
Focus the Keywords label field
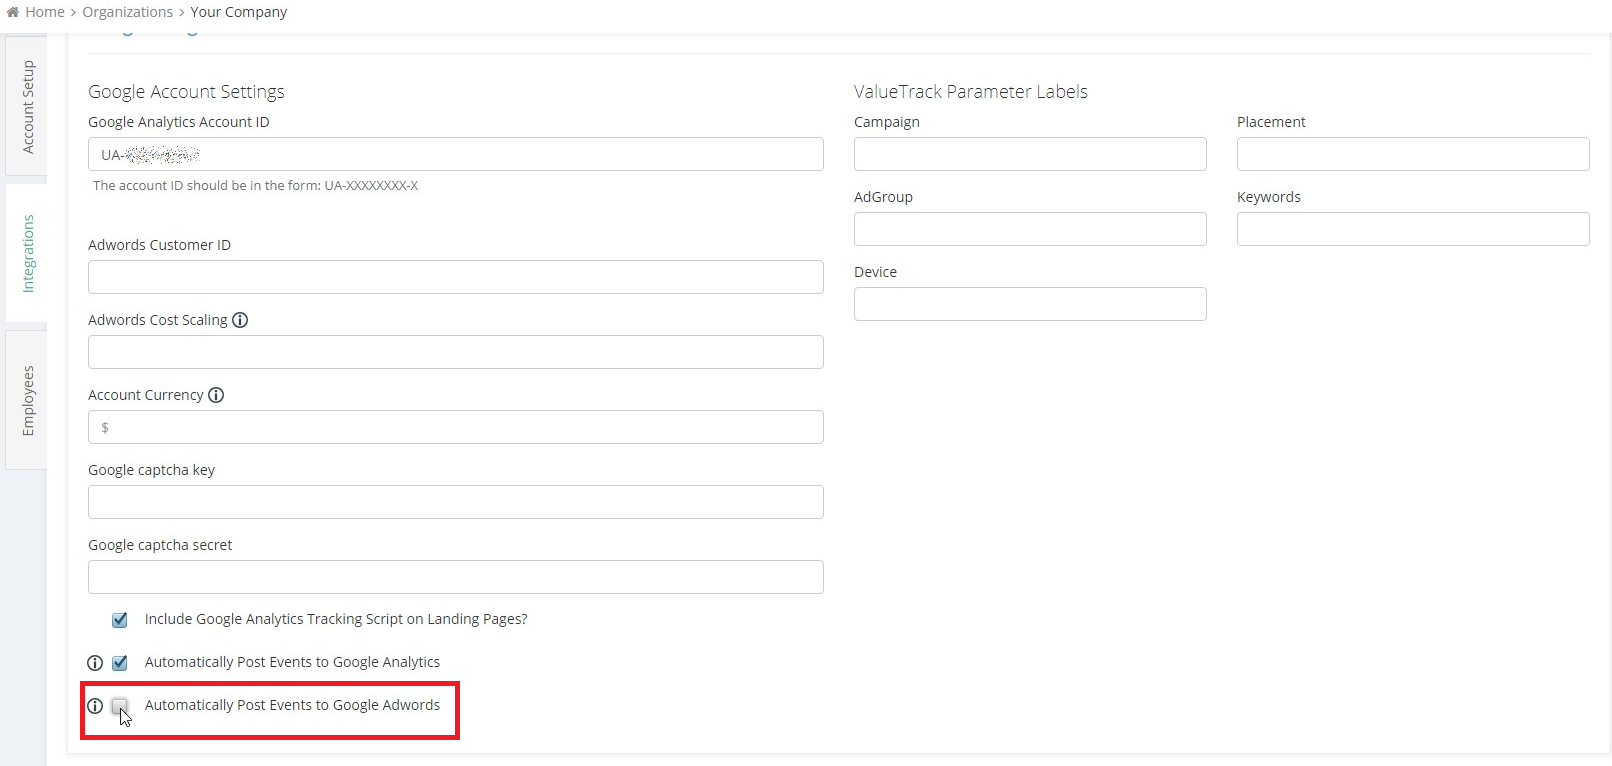(1413, 229)
